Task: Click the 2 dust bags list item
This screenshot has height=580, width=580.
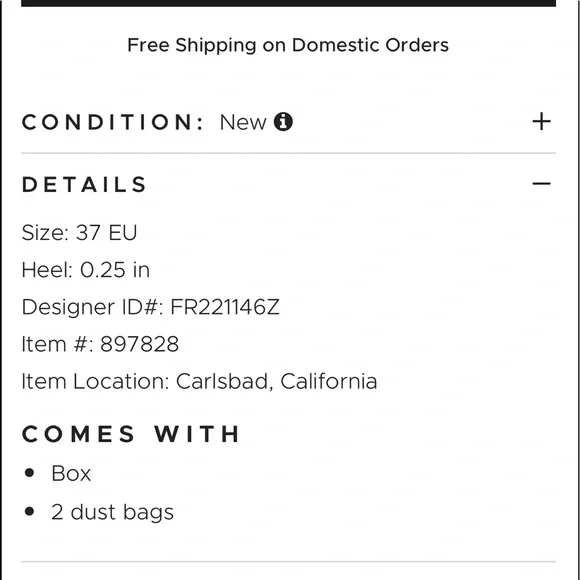Action: point(112,512)
